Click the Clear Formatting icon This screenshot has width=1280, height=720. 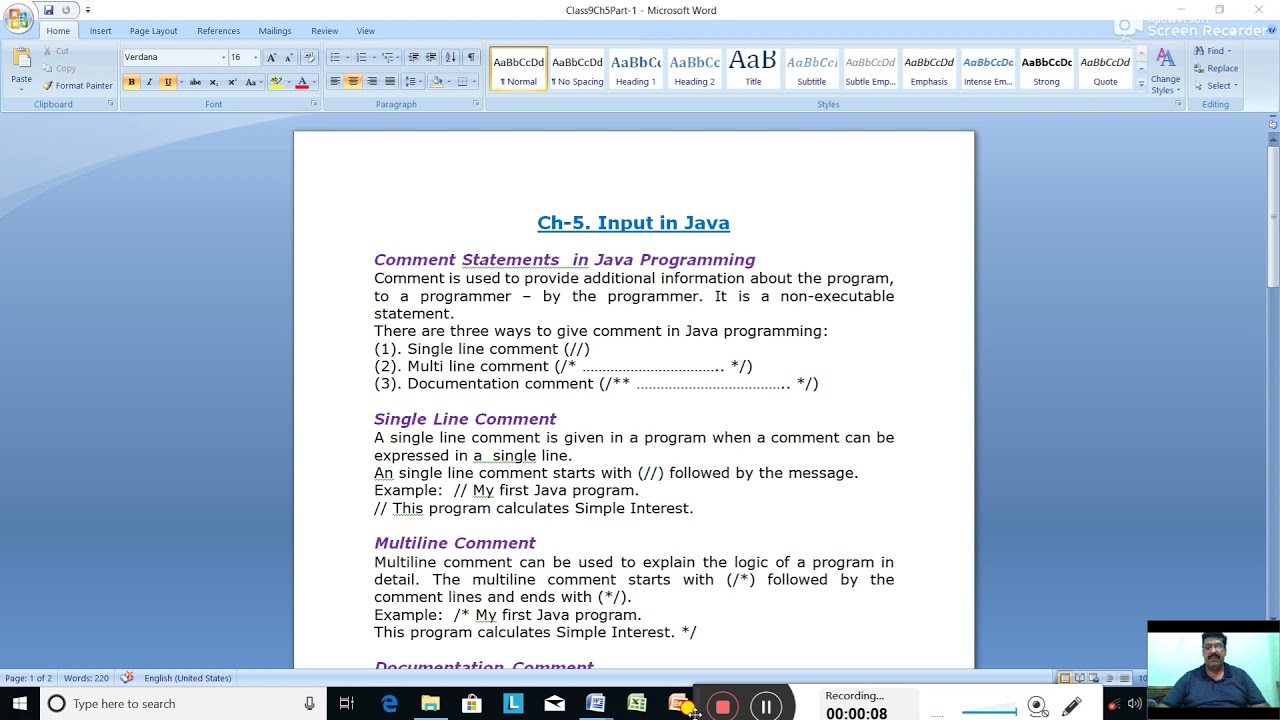click(309, 58)
